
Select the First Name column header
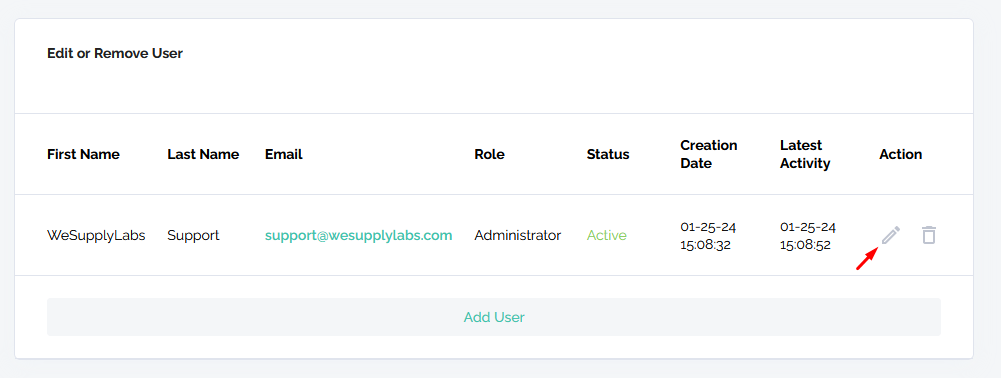tap(83, 155)
